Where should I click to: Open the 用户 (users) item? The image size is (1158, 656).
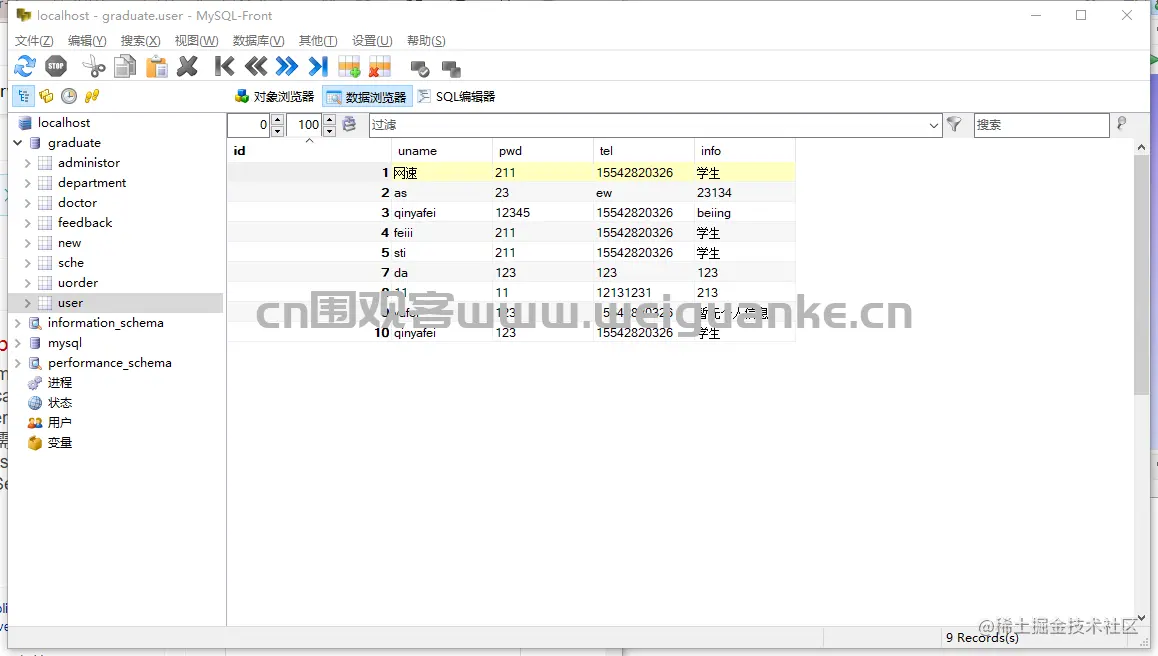(60, 423)
